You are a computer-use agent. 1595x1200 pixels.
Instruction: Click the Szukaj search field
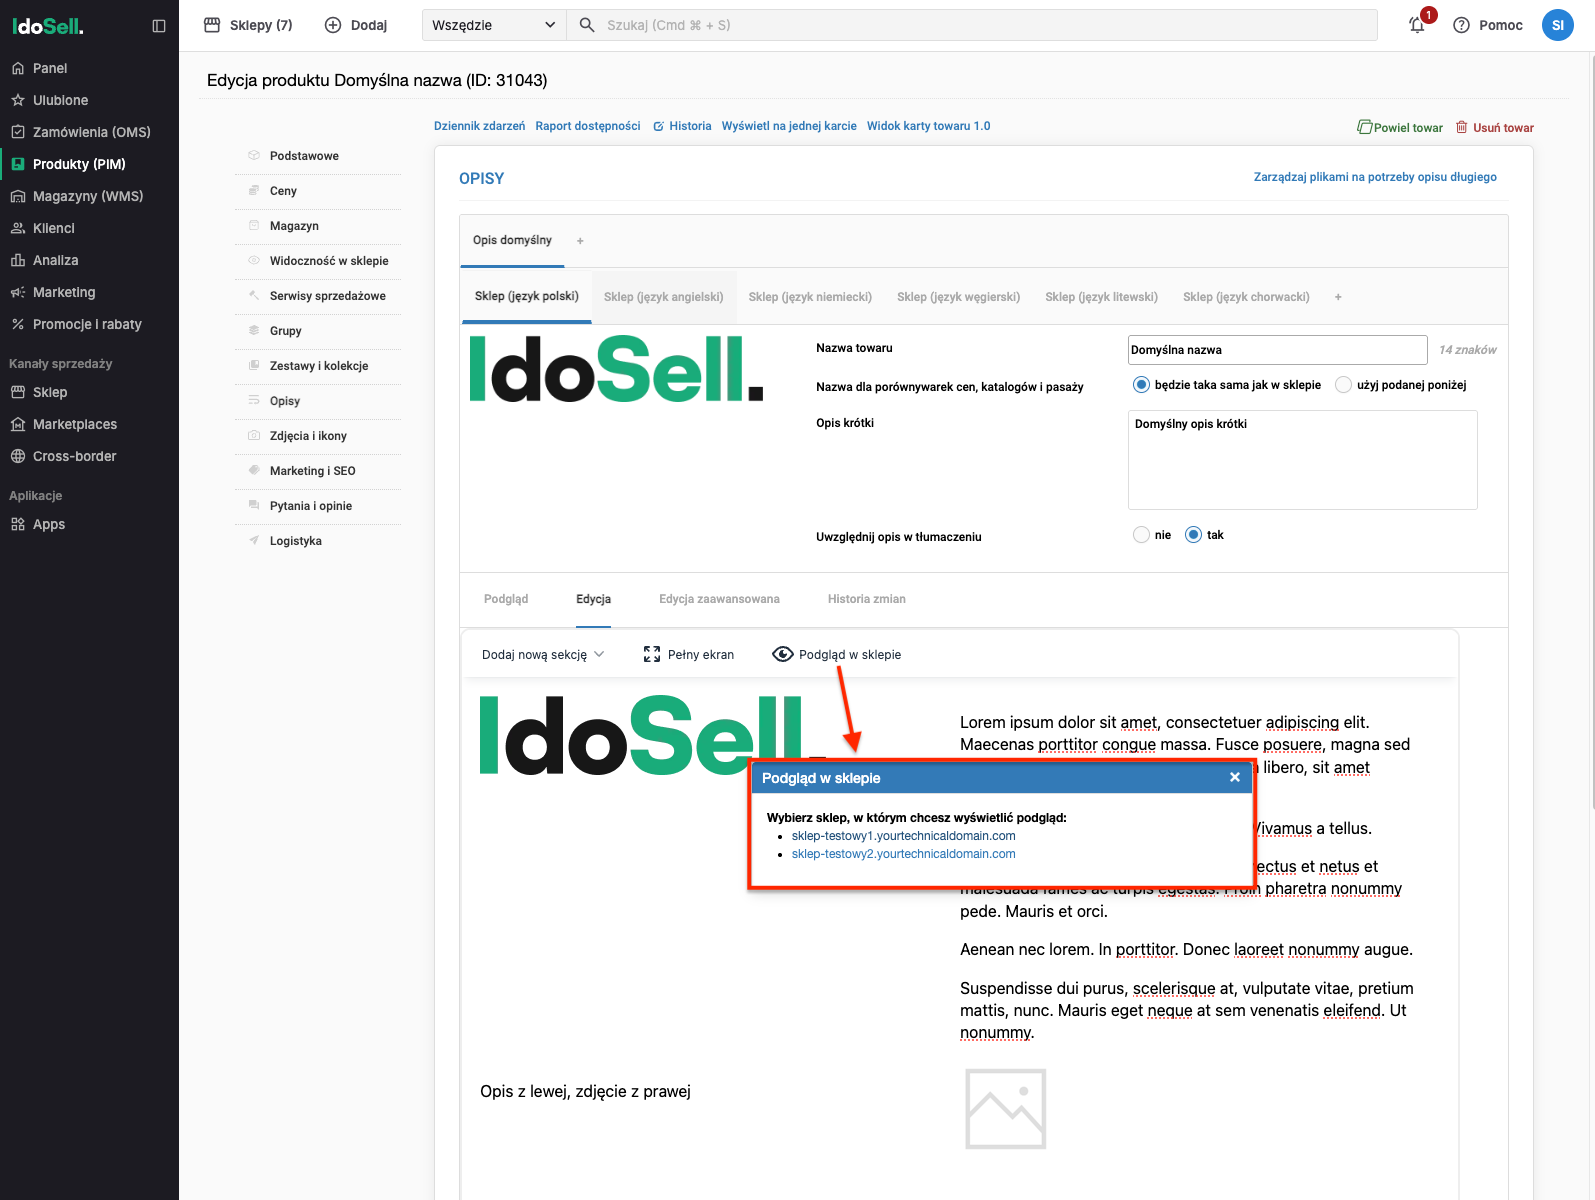pos(971,25)
